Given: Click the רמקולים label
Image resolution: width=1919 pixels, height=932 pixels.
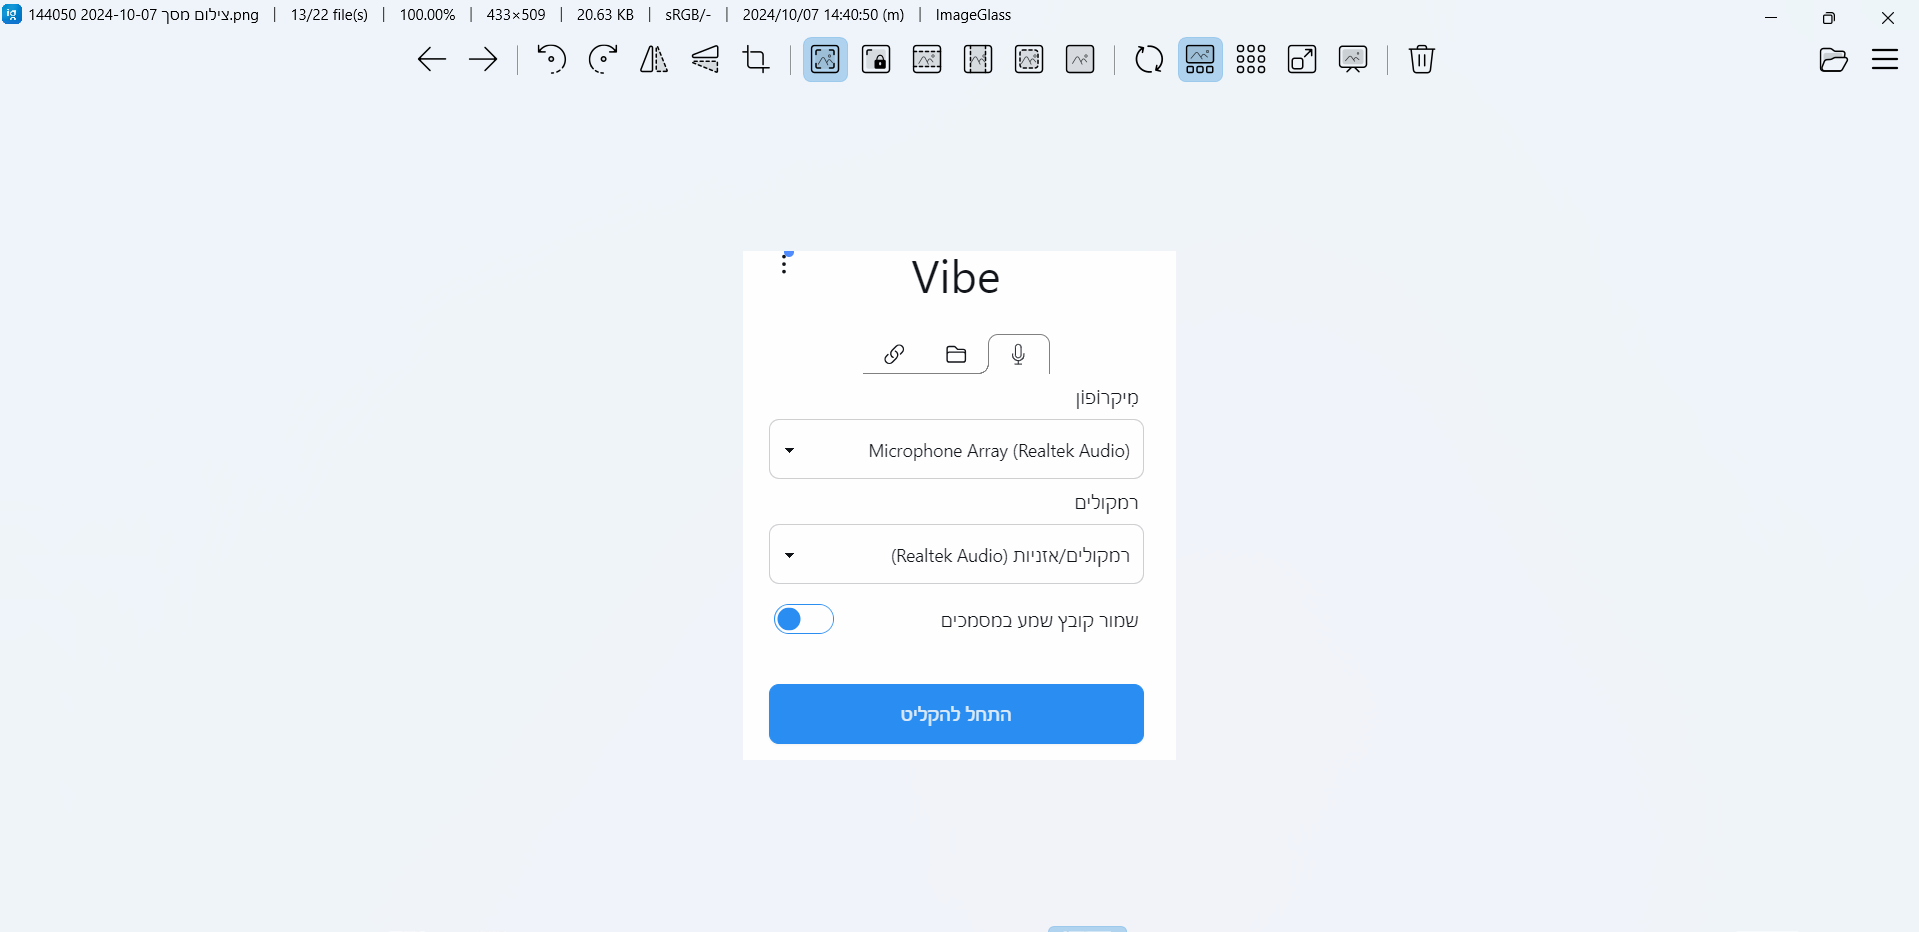Looking at the screenshot, I should (x=1107, y=503).
